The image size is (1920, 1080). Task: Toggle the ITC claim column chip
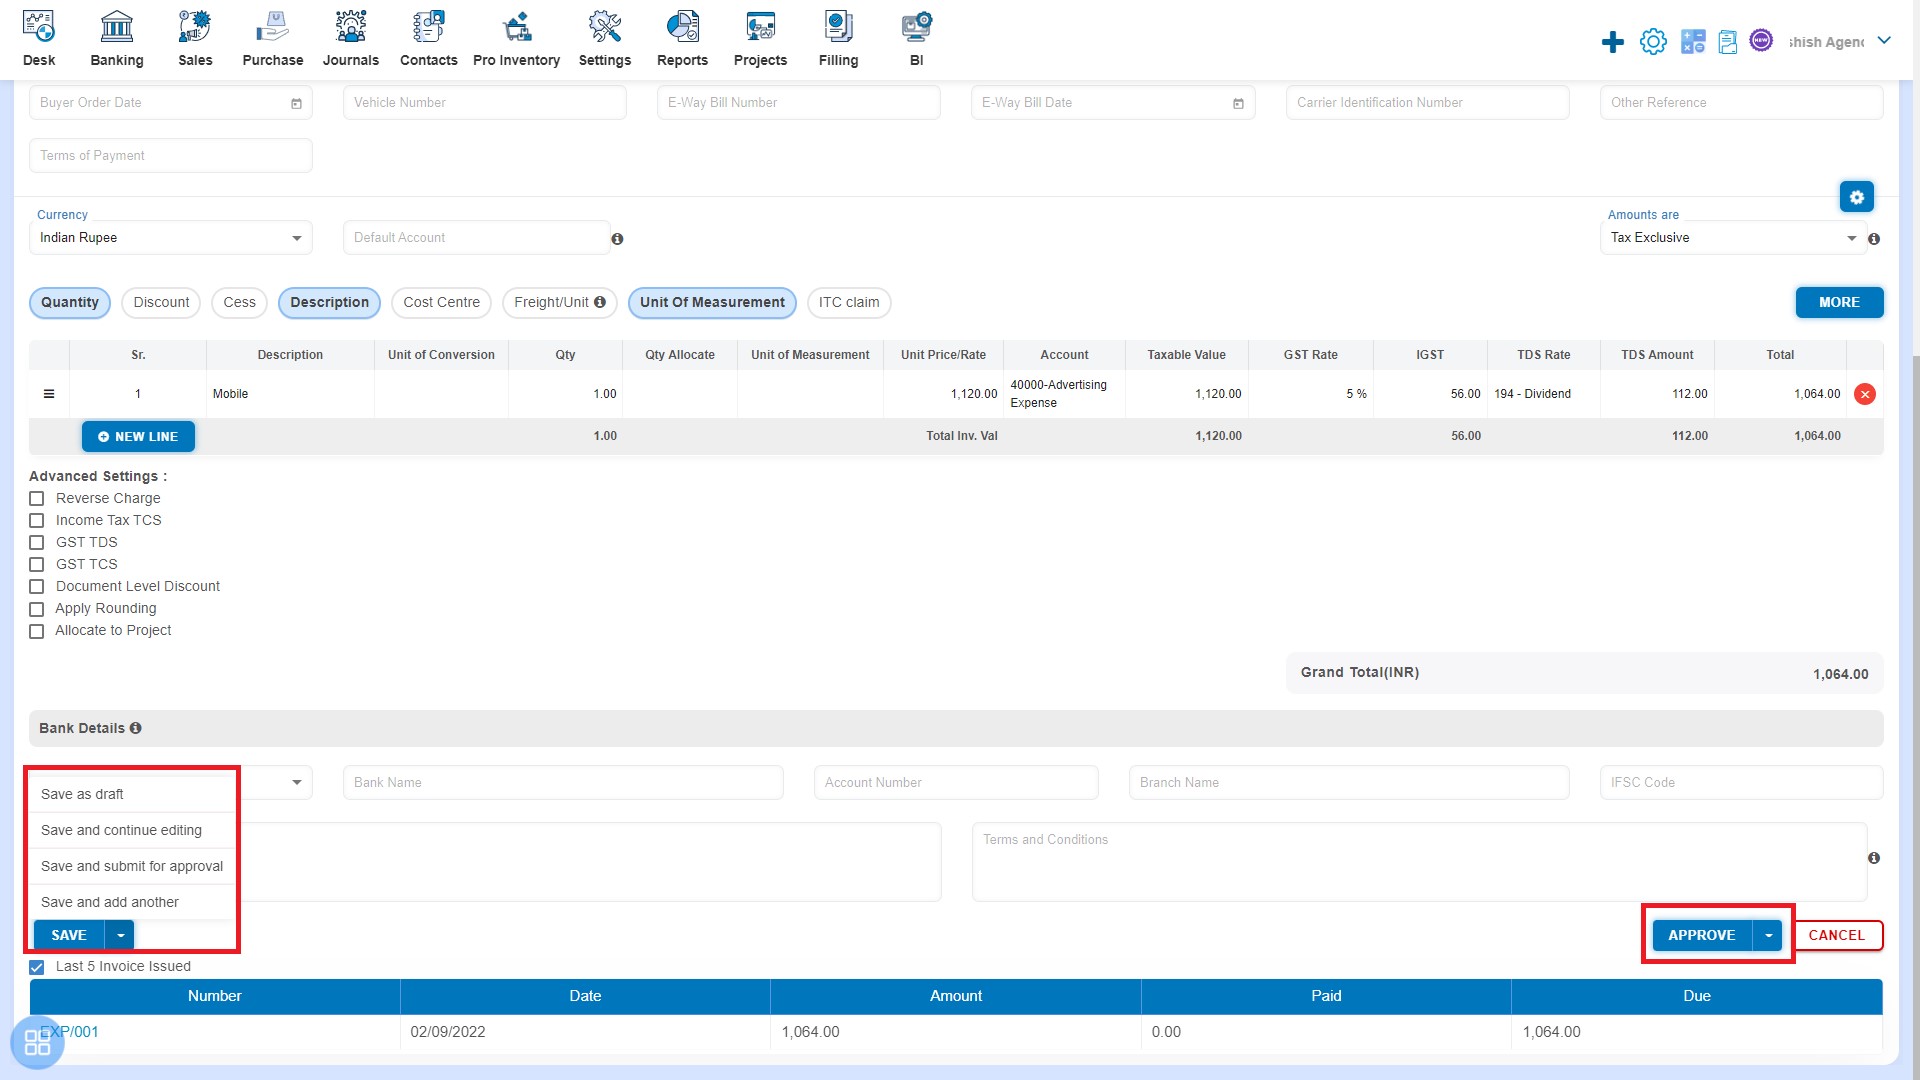849,303
